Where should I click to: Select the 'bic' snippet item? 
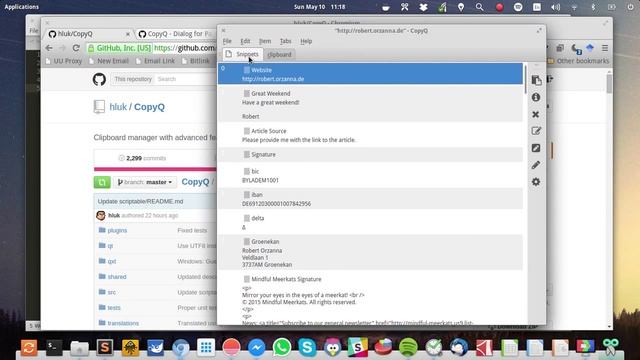click(x=370, y=176)
